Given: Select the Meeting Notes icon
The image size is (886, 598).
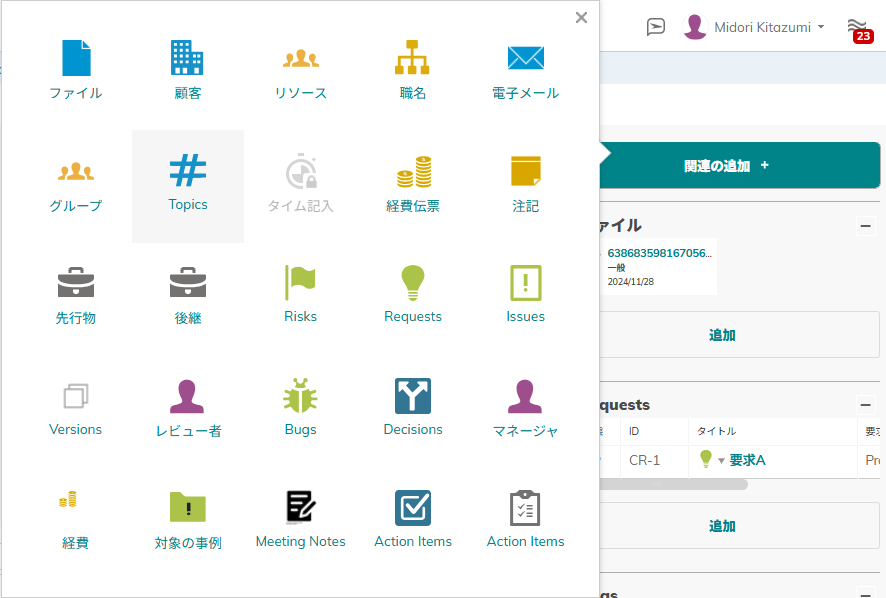Looking at the screenshot, I should (301, 507).
